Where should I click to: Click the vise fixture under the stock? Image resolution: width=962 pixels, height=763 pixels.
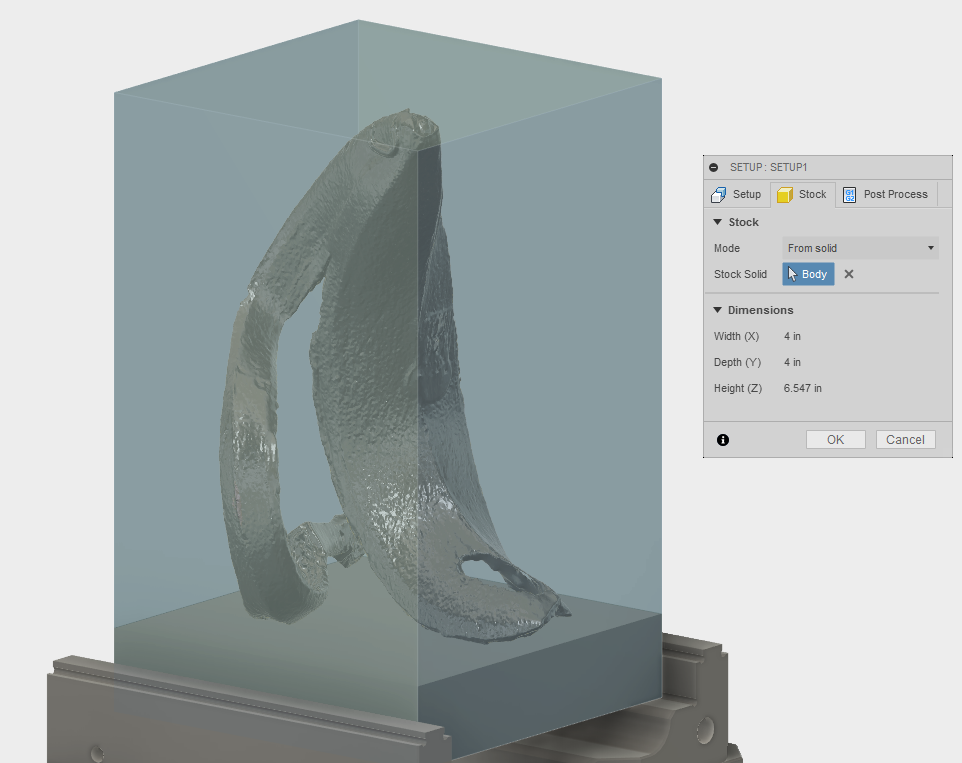point(245,718)
